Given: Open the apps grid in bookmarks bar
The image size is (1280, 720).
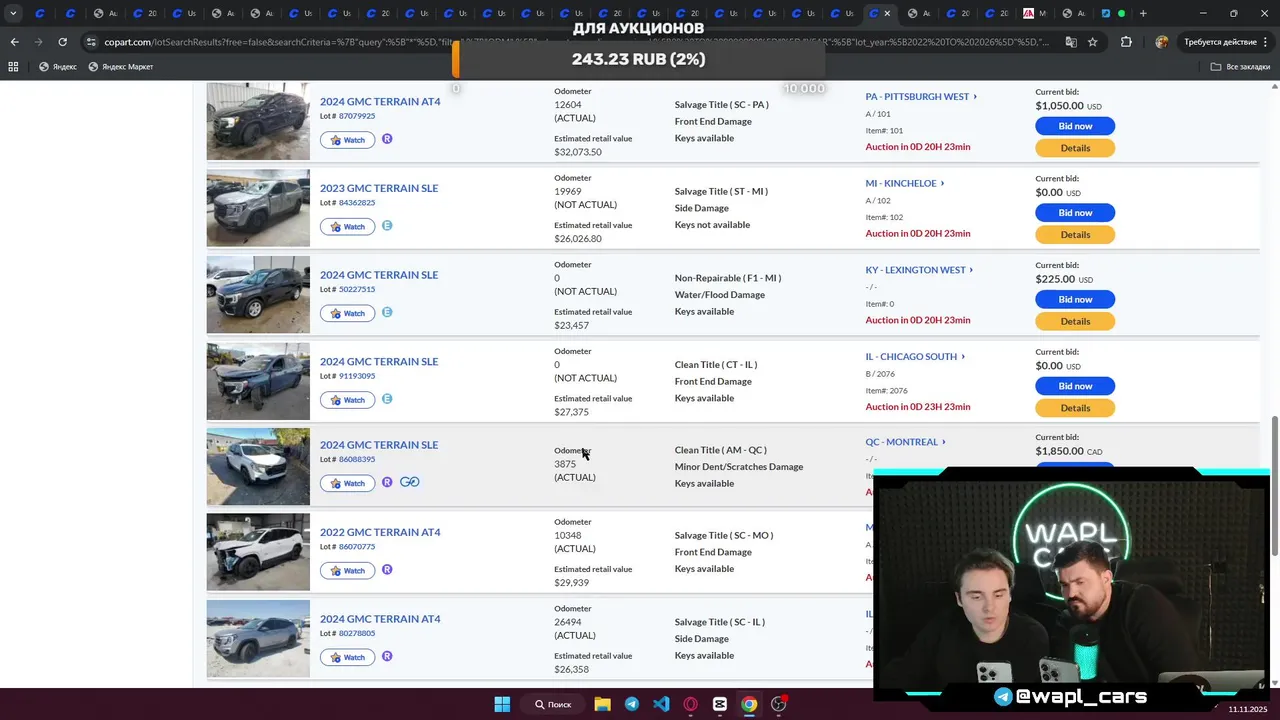Looking at the screenshot, I should [13, 66].
